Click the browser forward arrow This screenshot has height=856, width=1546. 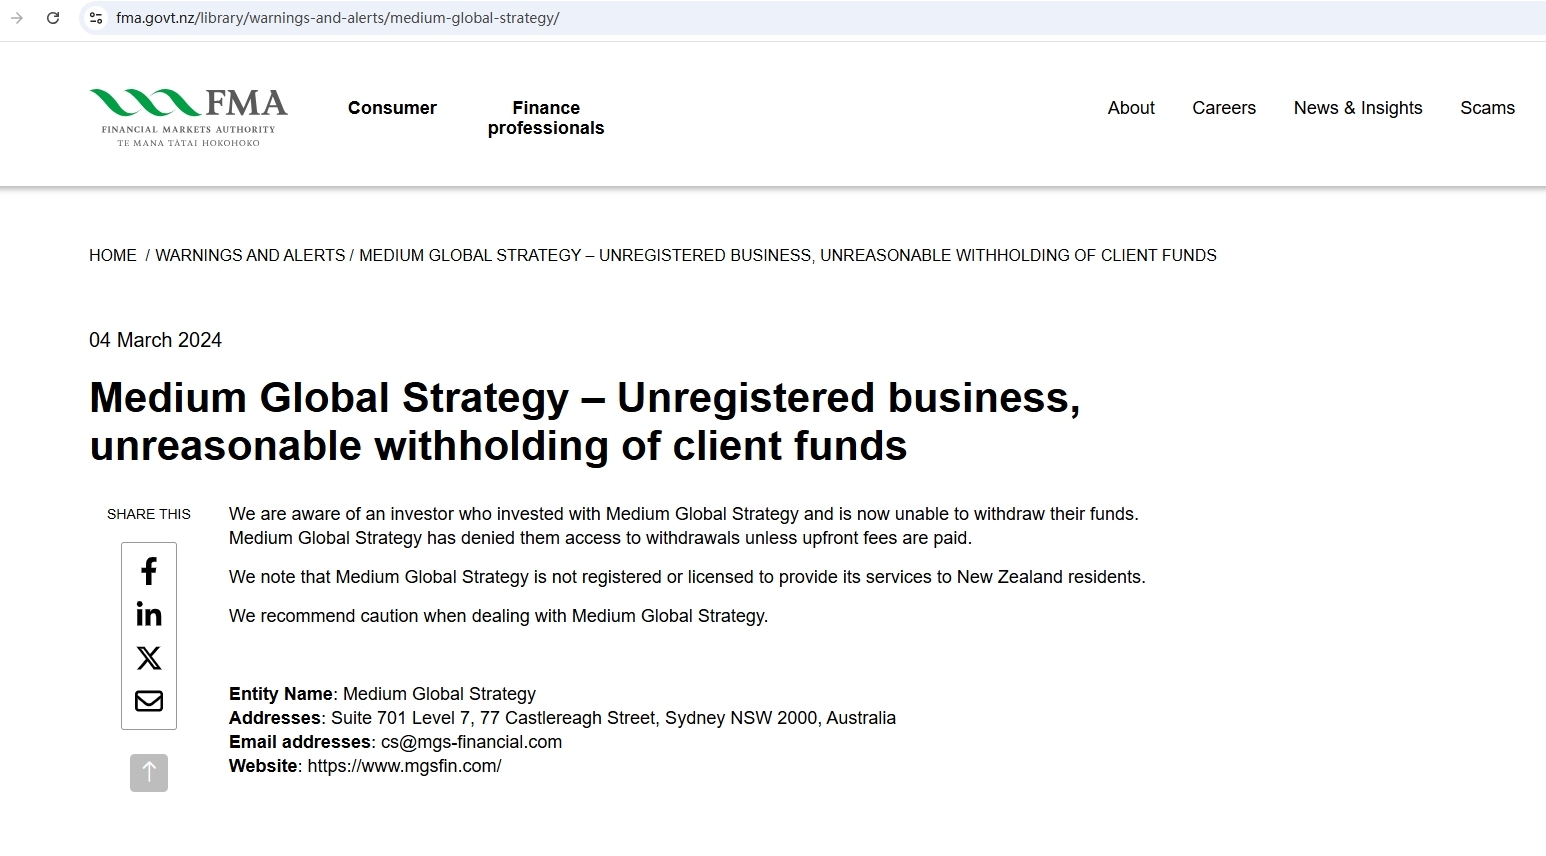(x=17, y=18)
